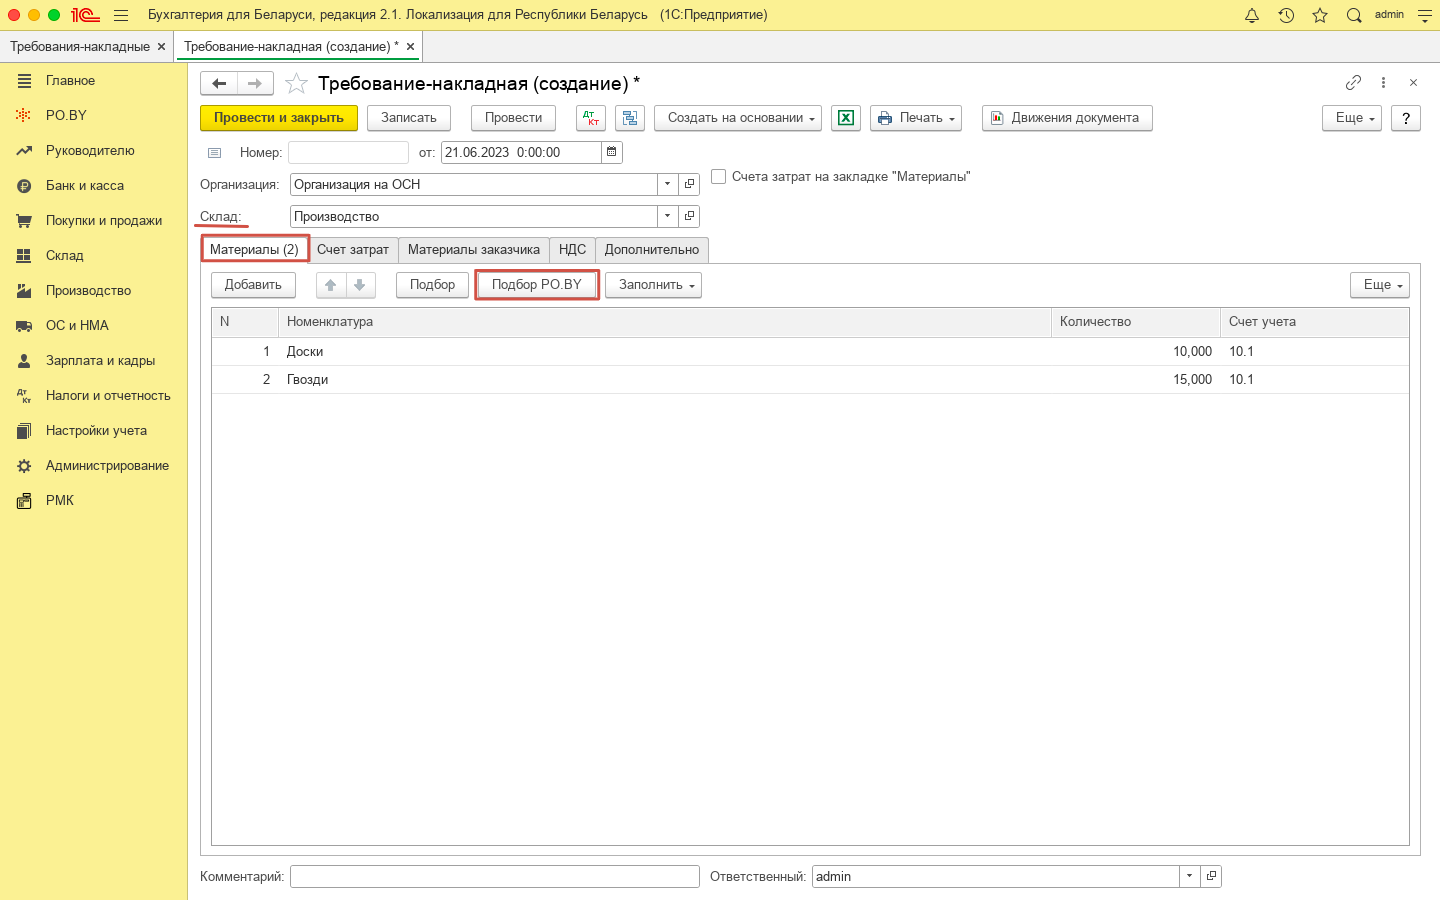This screenshot has height=900, width=1440.
Task: Click quantity cell 15,000
Action: click(1136, 380)
